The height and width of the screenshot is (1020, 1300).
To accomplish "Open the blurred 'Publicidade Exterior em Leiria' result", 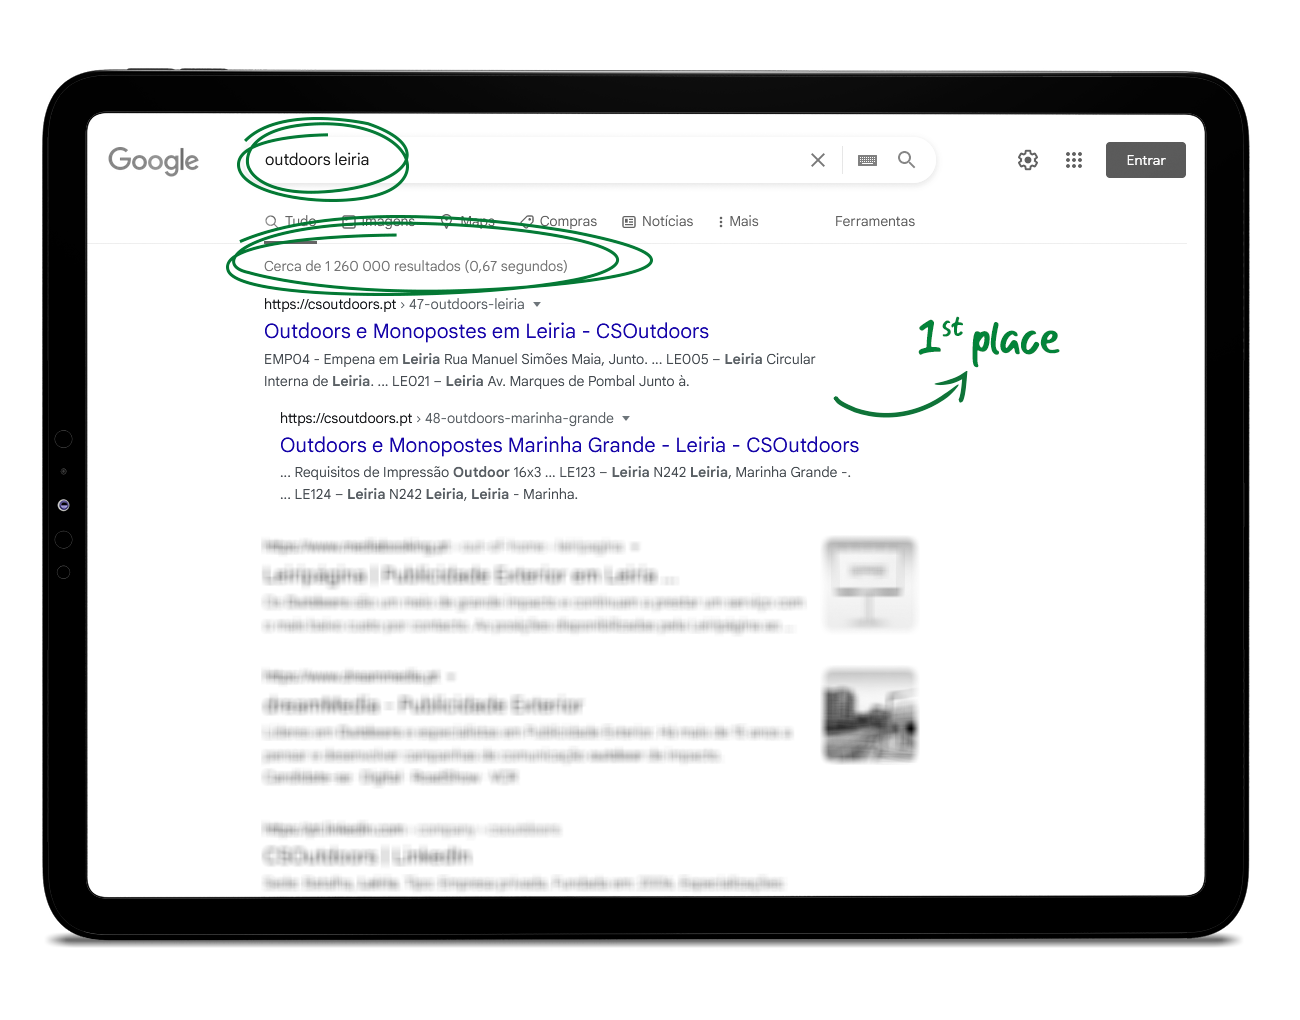I will [470, 575].
